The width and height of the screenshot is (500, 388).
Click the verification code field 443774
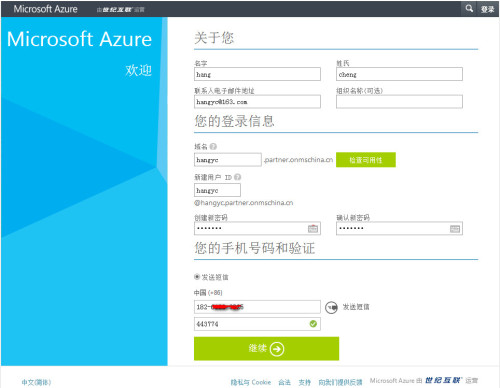pyautogui.click(x=257, y=324)
